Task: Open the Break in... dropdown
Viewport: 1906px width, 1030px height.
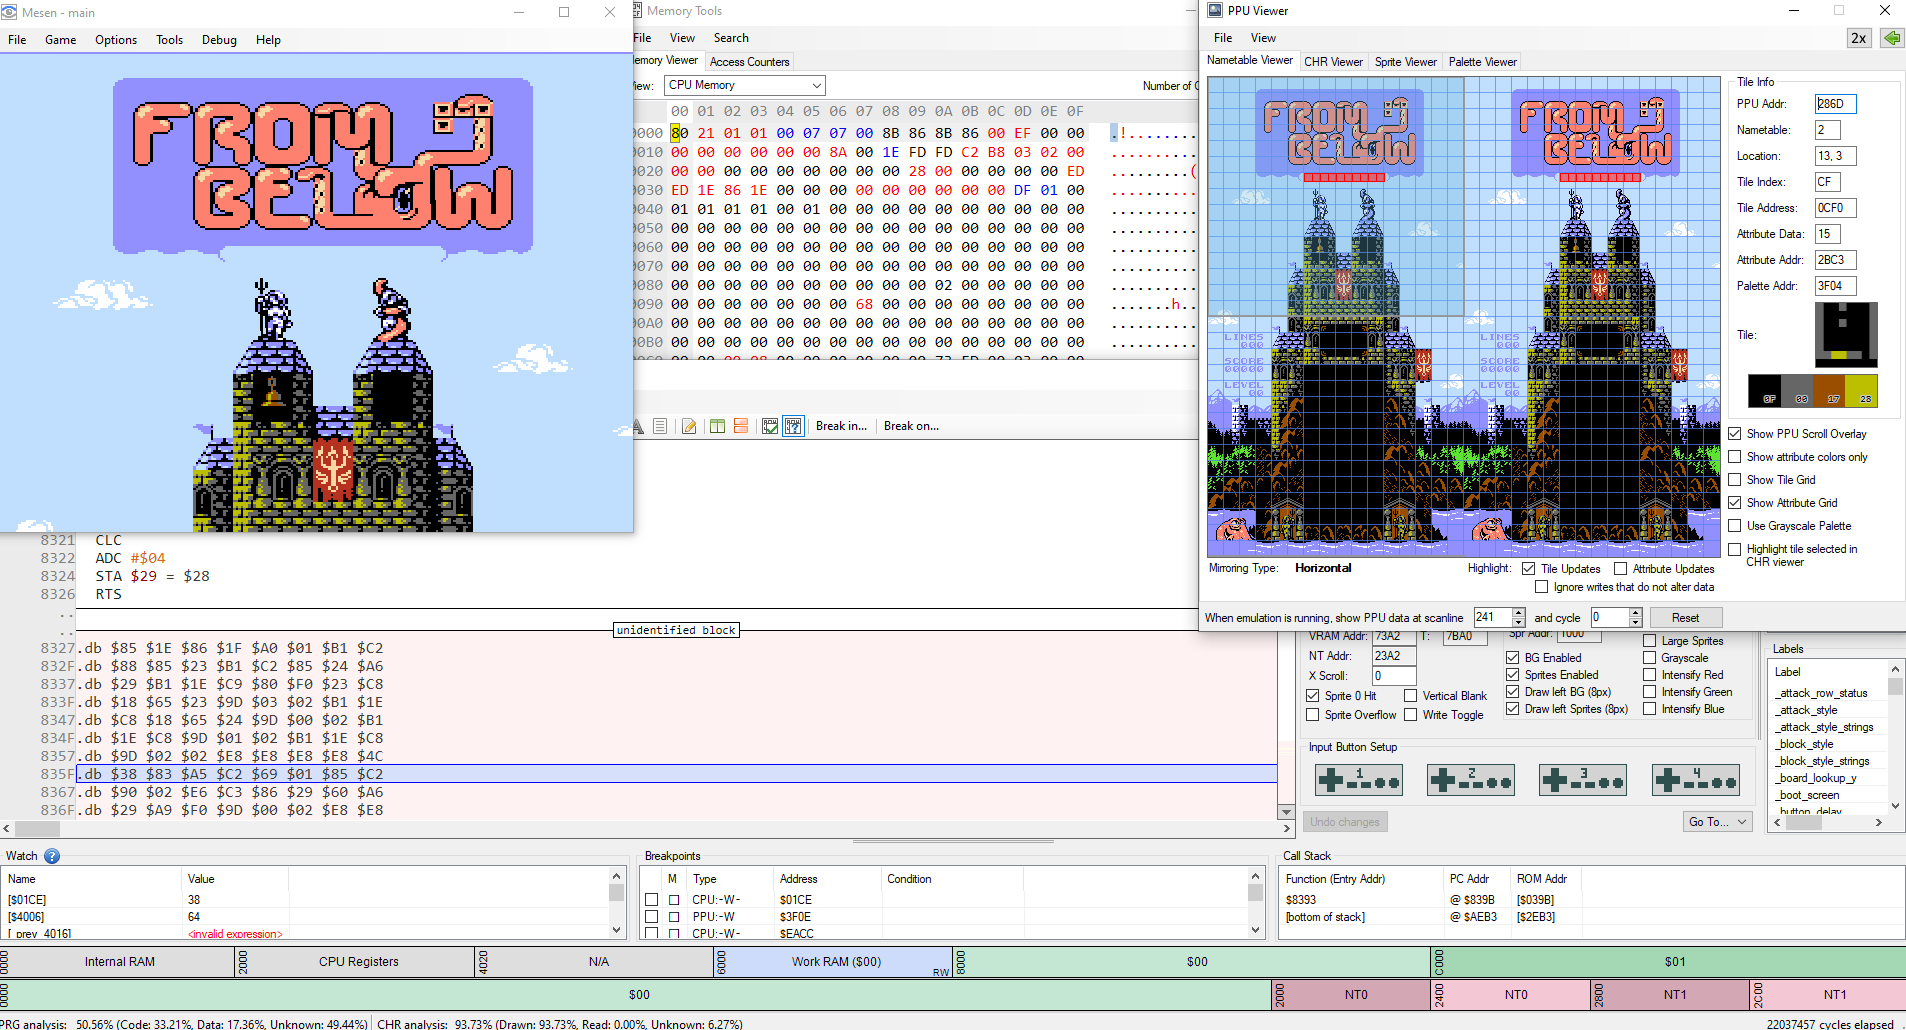Action: pos(841,426)
